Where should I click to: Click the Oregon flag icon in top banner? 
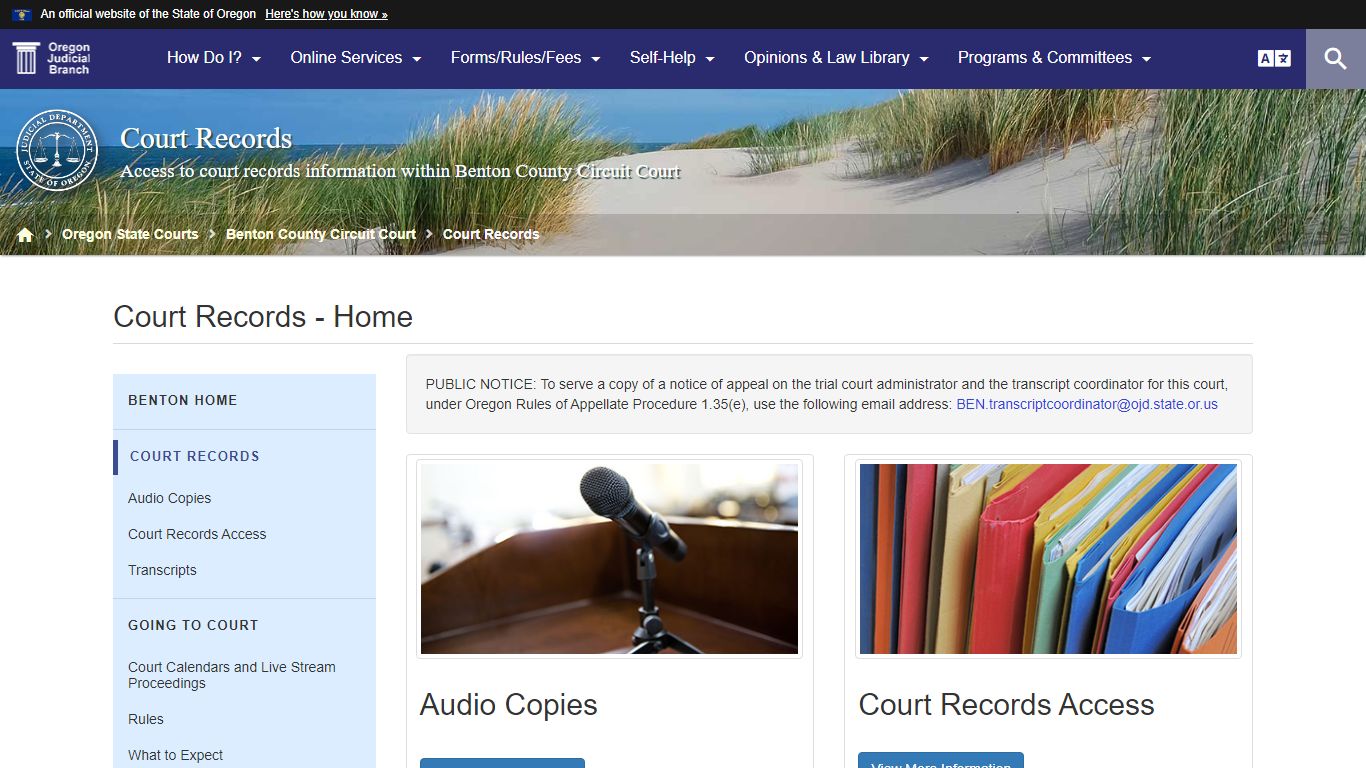pyautogui.click(x=22, y=14)
